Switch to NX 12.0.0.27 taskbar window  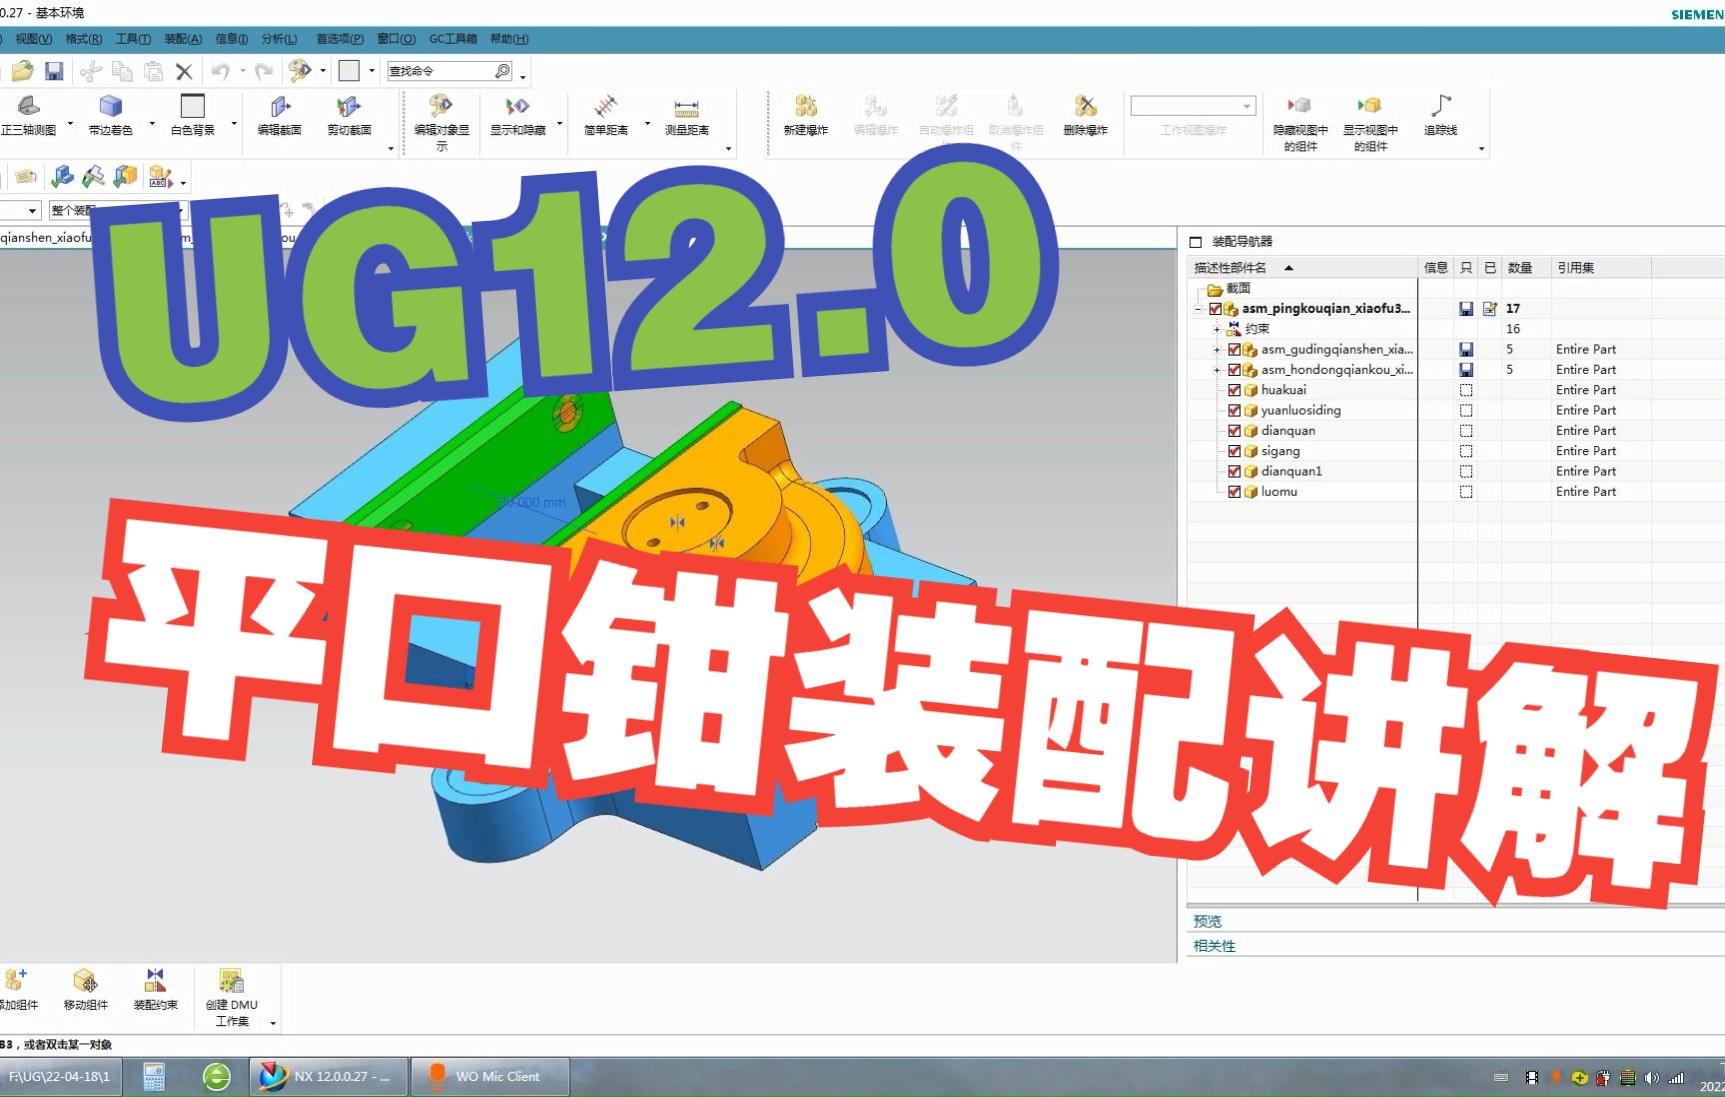pos(329,1077)
